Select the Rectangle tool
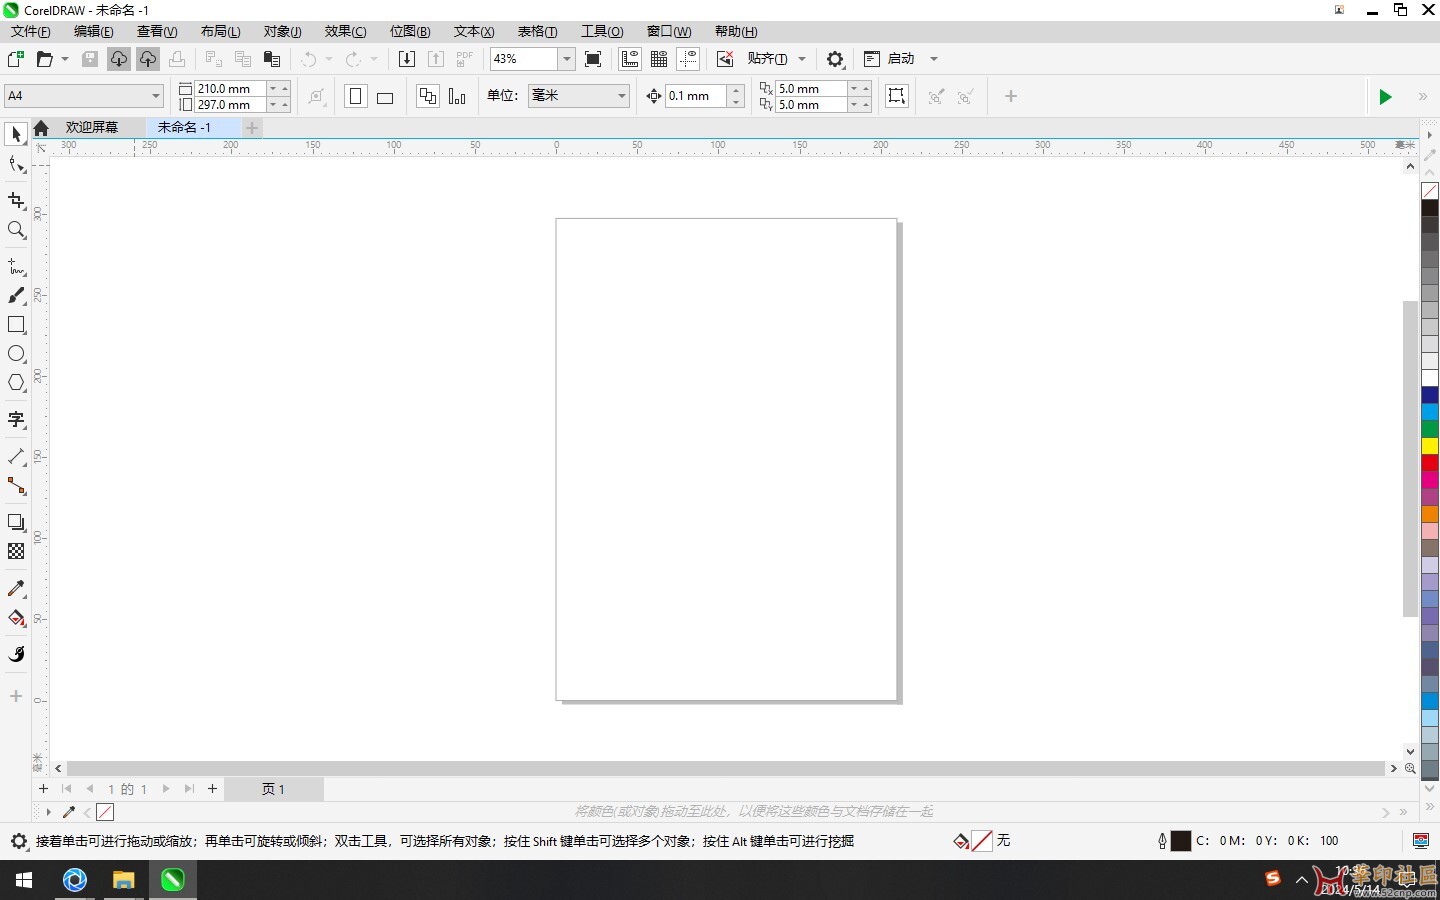The height and width of the screenshot is (900, 1440). coord(16,325)
